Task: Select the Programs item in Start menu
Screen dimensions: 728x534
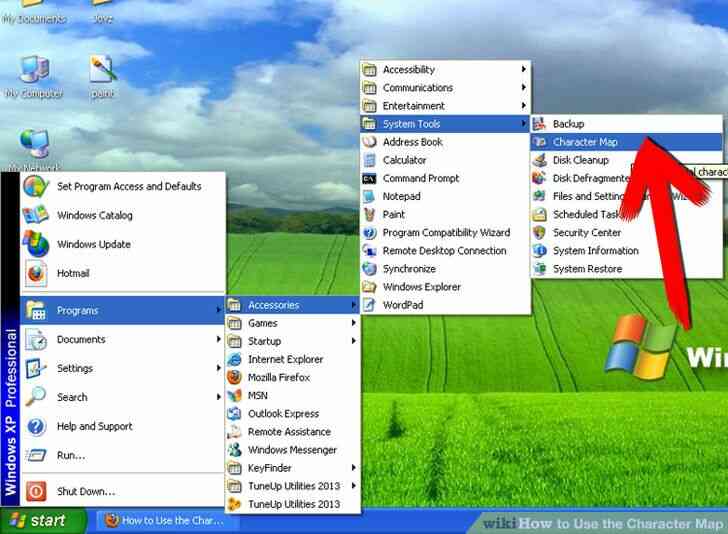Action: [x=123, y=310]
